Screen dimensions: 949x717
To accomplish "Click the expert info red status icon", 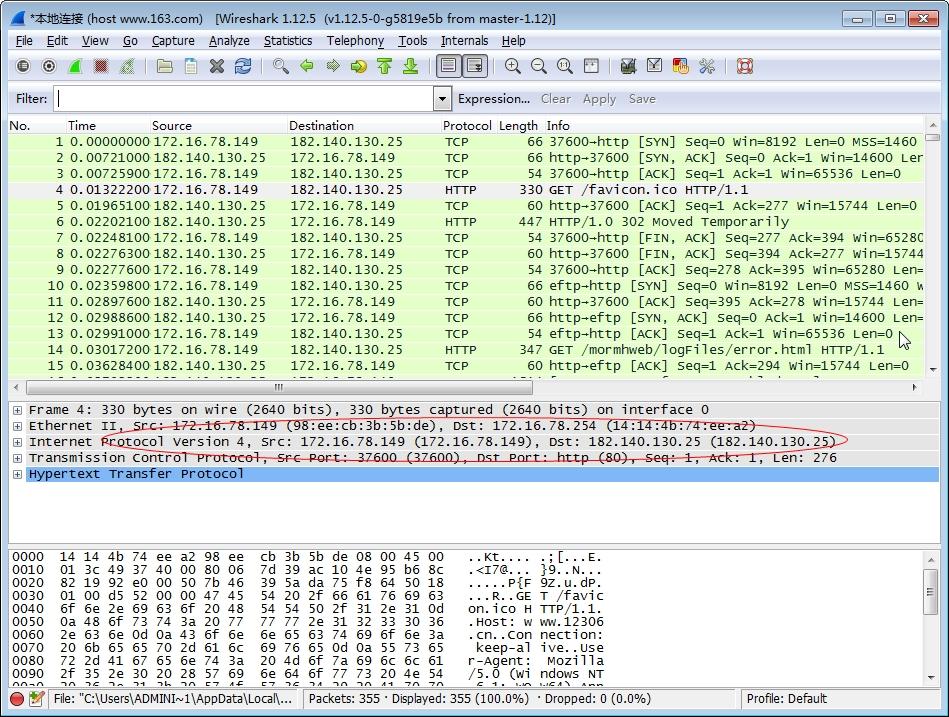I will (x=17, y=699).
